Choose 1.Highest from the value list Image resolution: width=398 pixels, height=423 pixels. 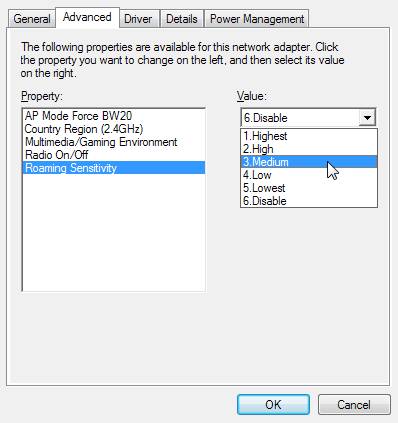click(309, 136)
